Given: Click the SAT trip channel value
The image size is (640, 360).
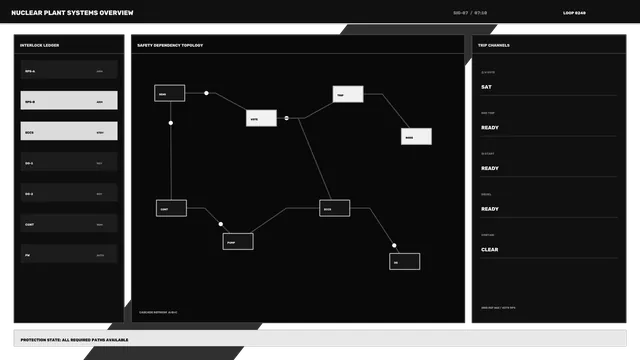Looking at the screenshot, I should coord(486,87).
